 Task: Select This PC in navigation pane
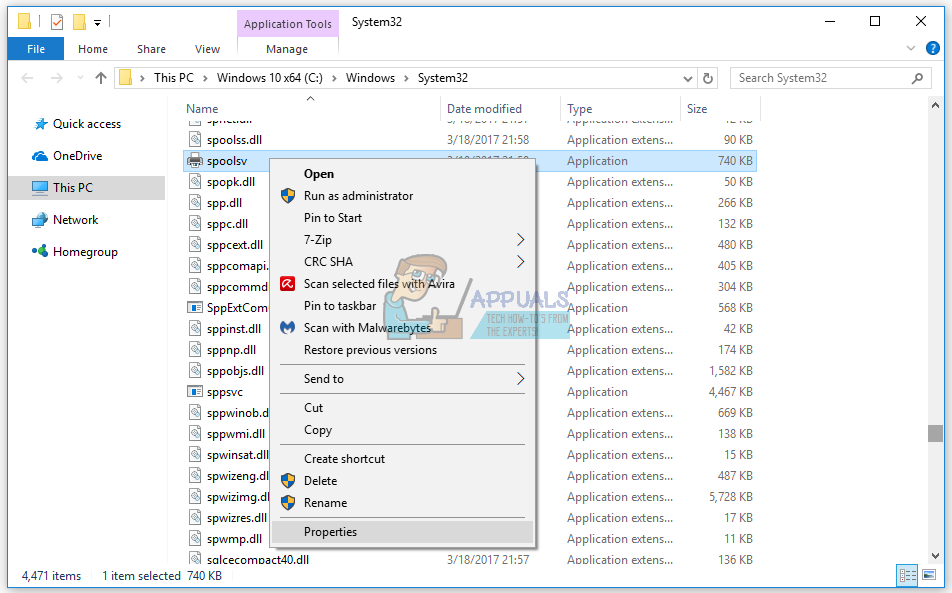click(86, 188)
